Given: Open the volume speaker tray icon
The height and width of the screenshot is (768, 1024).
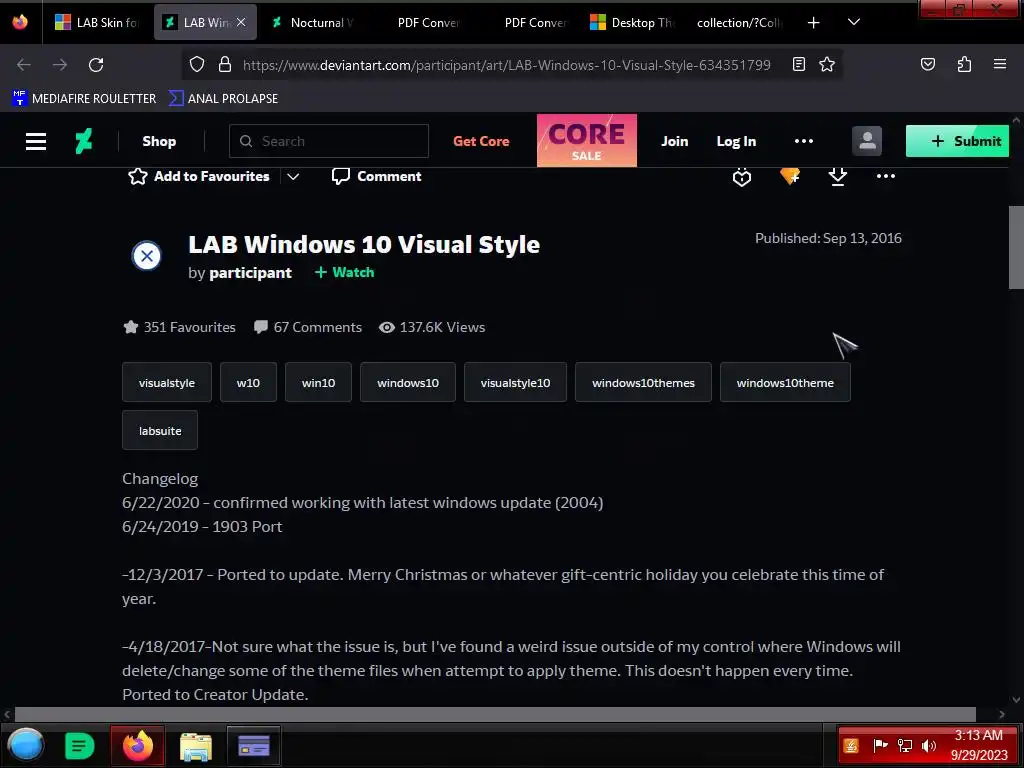Looking at the screenshot, I should coord(928,746).
